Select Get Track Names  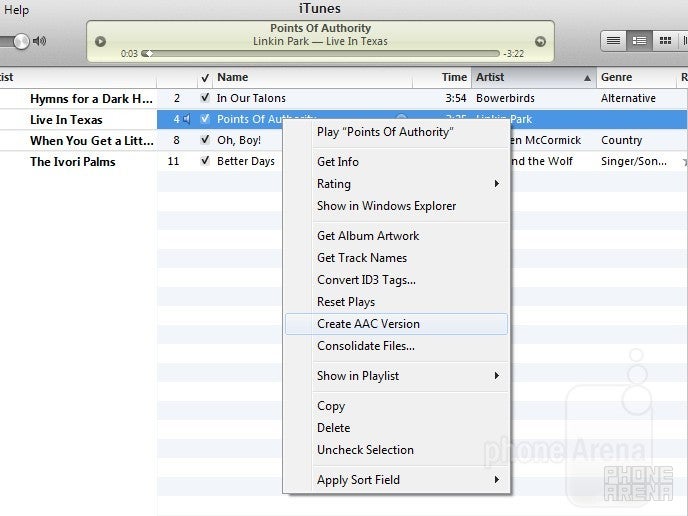396,258
